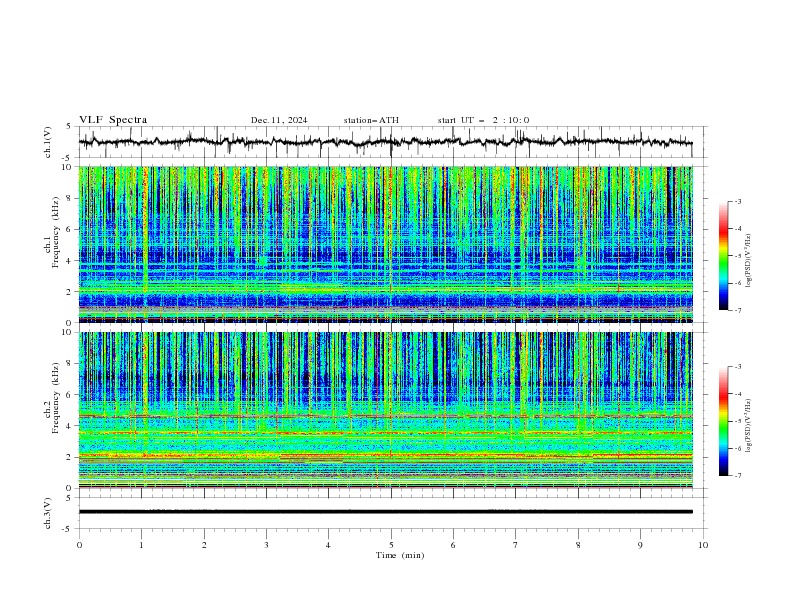Select the ch.2 "Frequency (kHz)" axis label
The height and width of the screenshot is (612, 792).
tap(57, 398)
